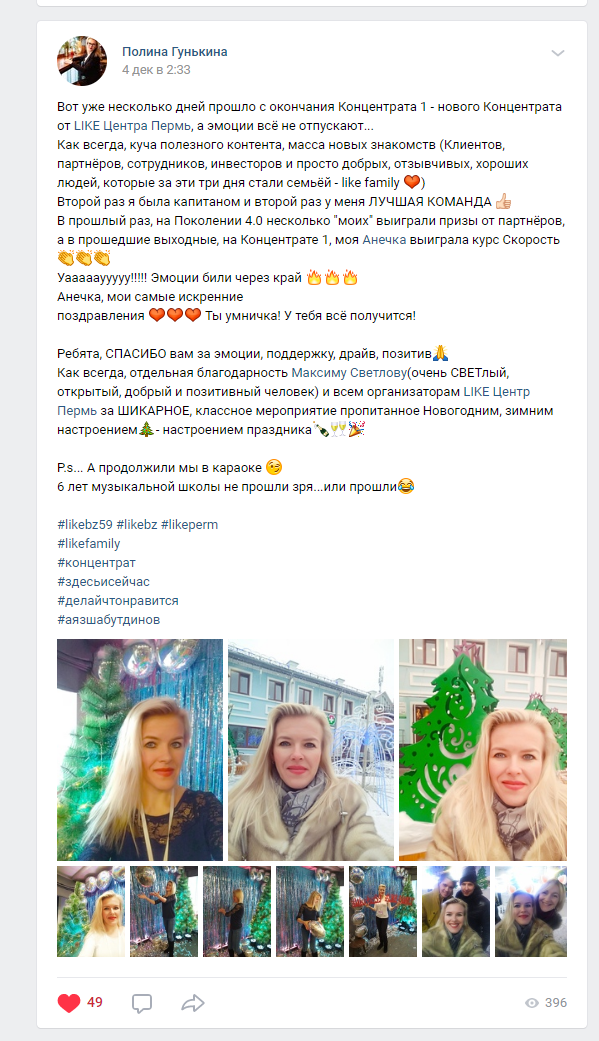
Task: Open the large photo with green tree decoration
Action: (x=483, y=750)
